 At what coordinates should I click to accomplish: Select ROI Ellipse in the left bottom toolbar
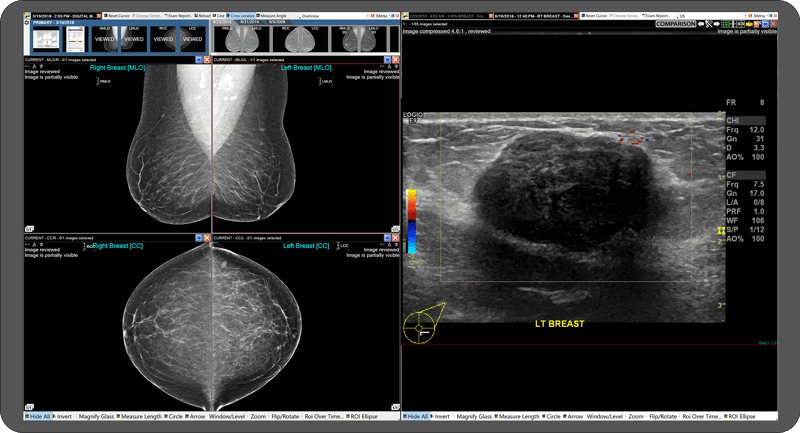pos(362,417)
